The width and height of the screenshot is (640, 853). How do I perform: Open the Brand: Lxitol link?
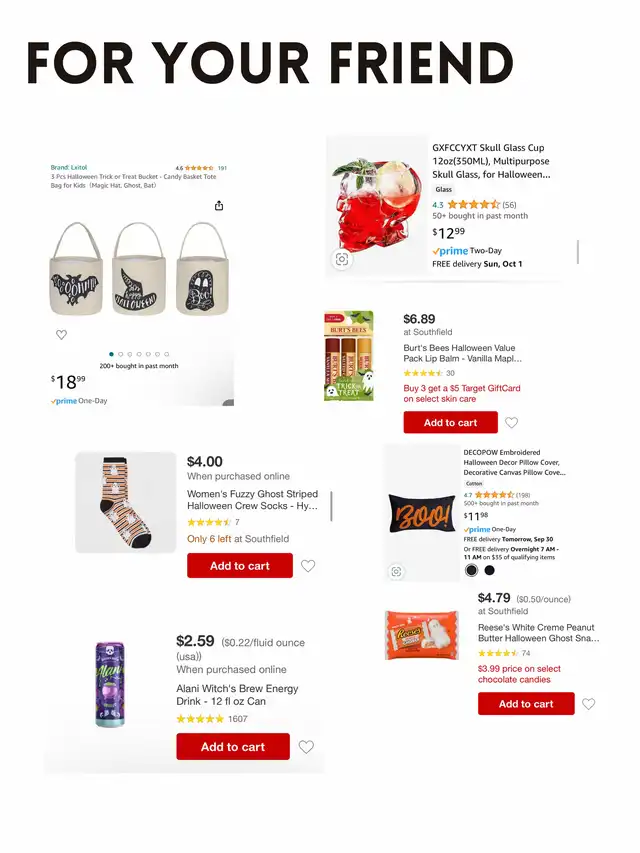(69, 168)
